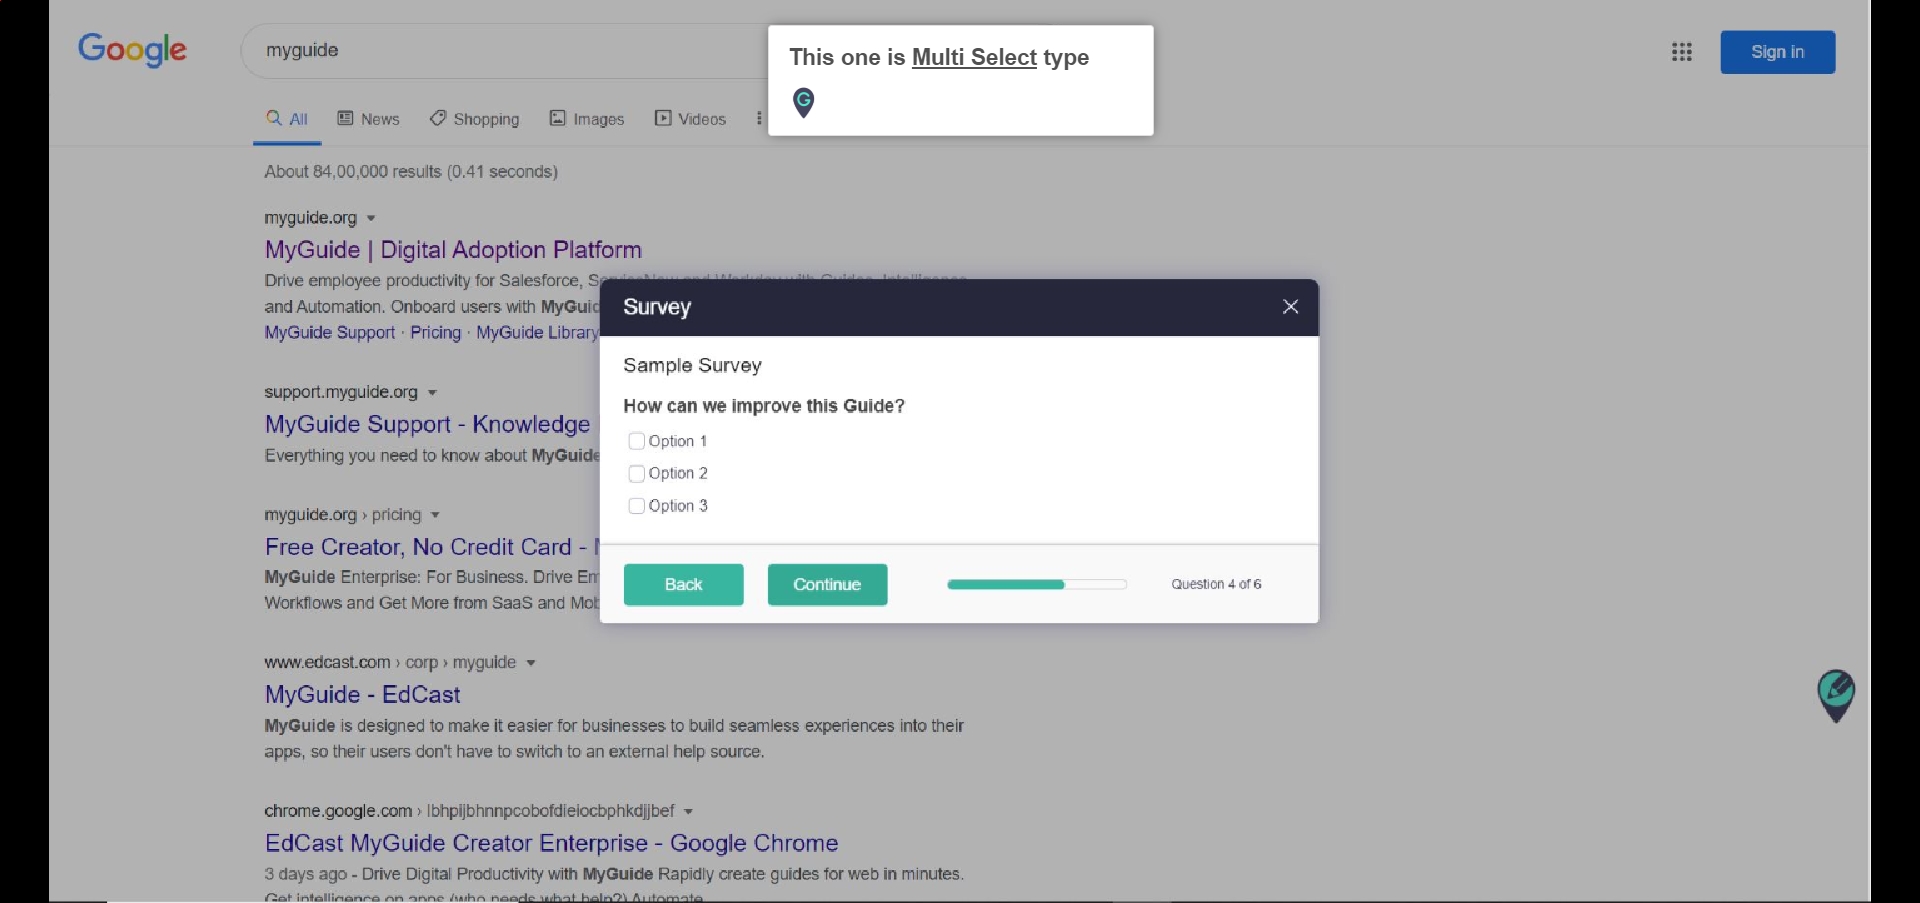Viewport: 1920px width, 903px height.
Task: Check Option 1 checkbox
Action: click(636, 441)
